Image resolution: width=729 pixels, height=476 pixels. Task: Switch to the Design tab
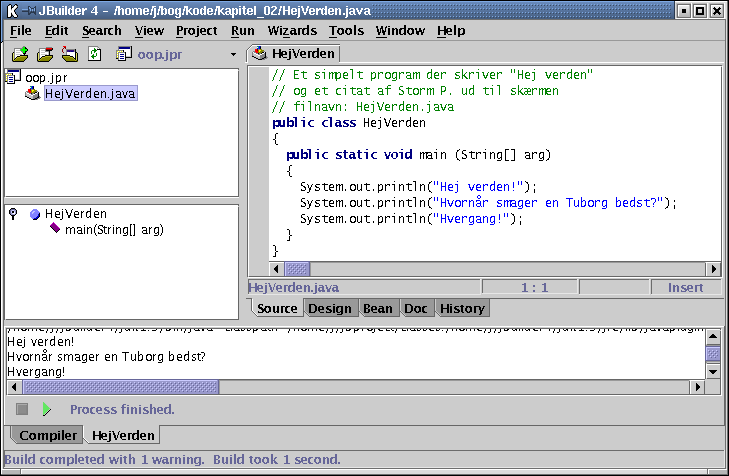tap(329, 308)
